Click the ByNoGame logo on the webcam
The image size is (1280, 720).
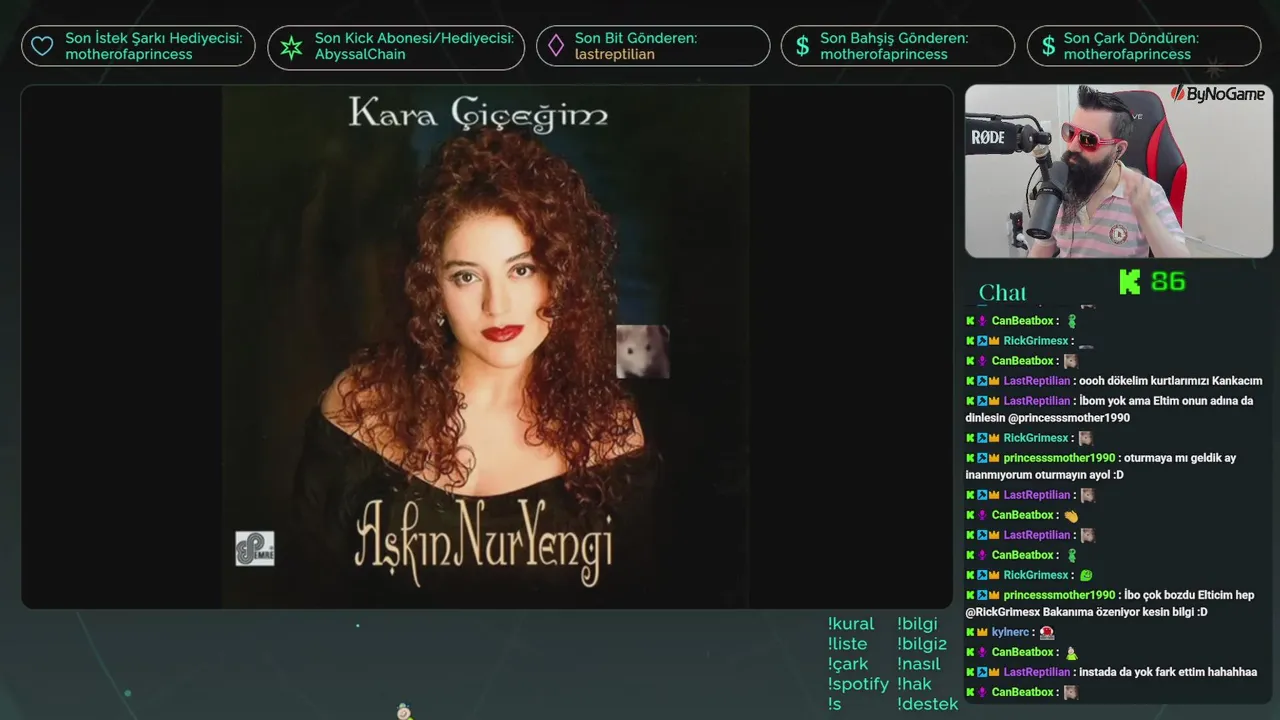click(1218, 94)
